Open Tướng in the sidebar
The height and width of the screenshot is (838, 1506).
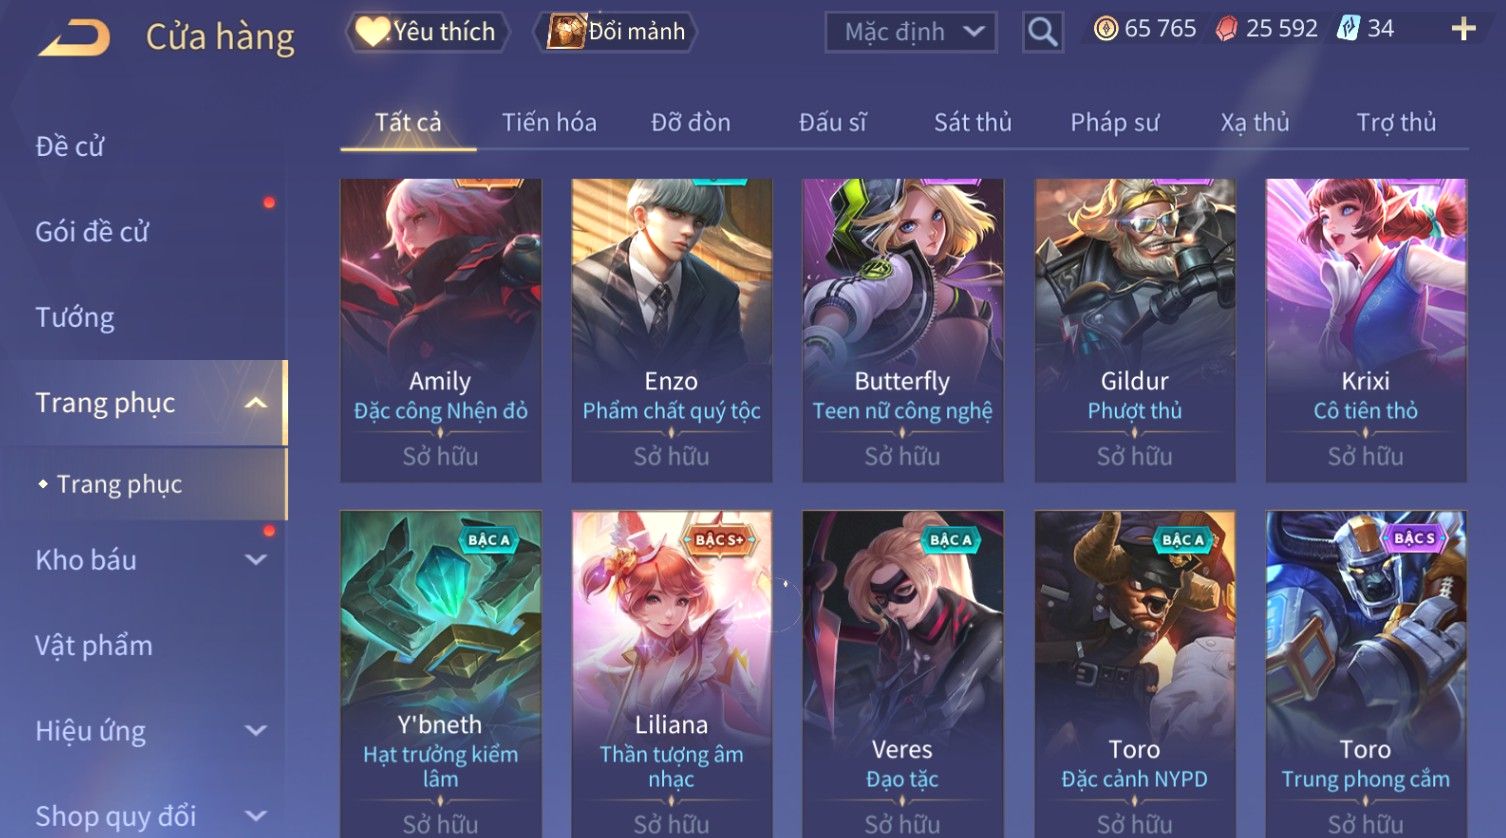point(75,318)
